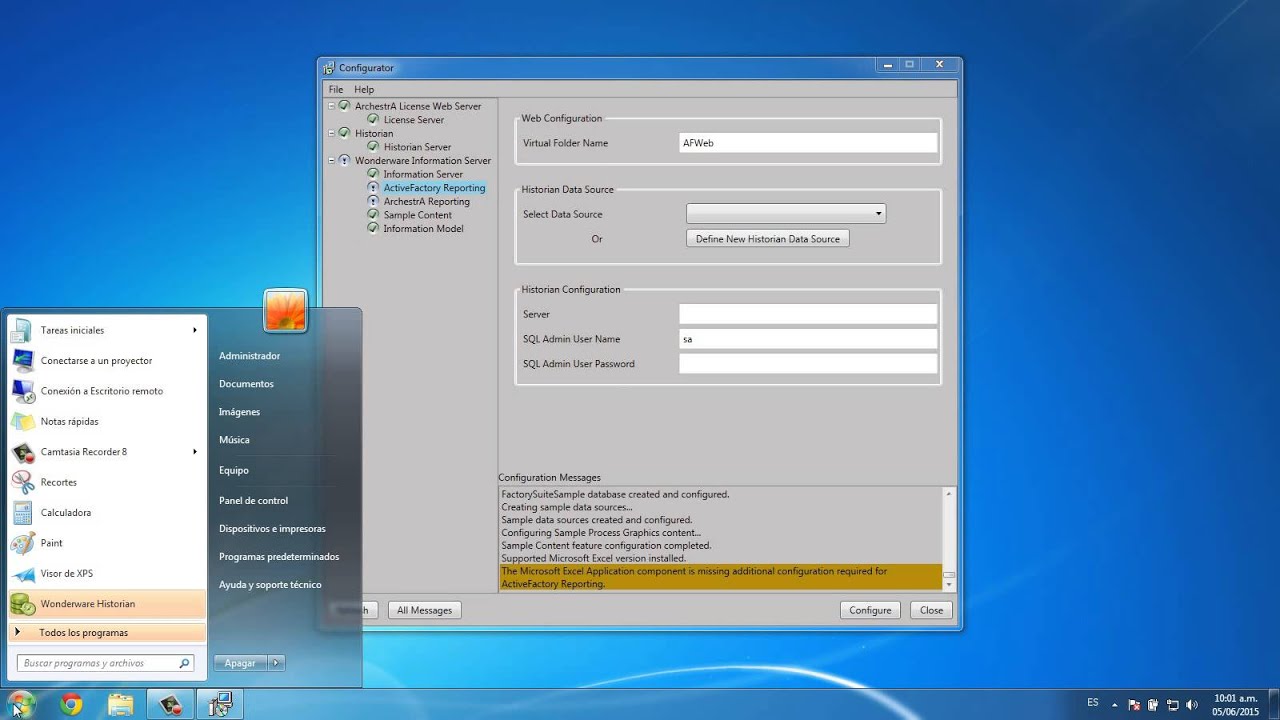Switch to Camtasia Recorder on the taskbar
1280x720 pixels.
click(x=169, y=704)
